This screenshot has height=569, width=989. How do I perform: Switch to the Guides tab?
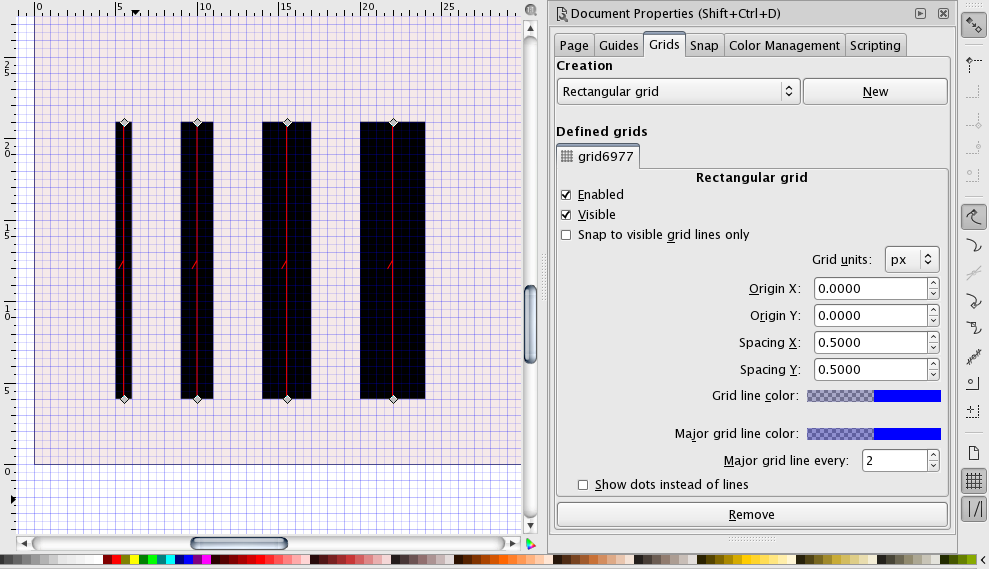(x=618, y=45)
